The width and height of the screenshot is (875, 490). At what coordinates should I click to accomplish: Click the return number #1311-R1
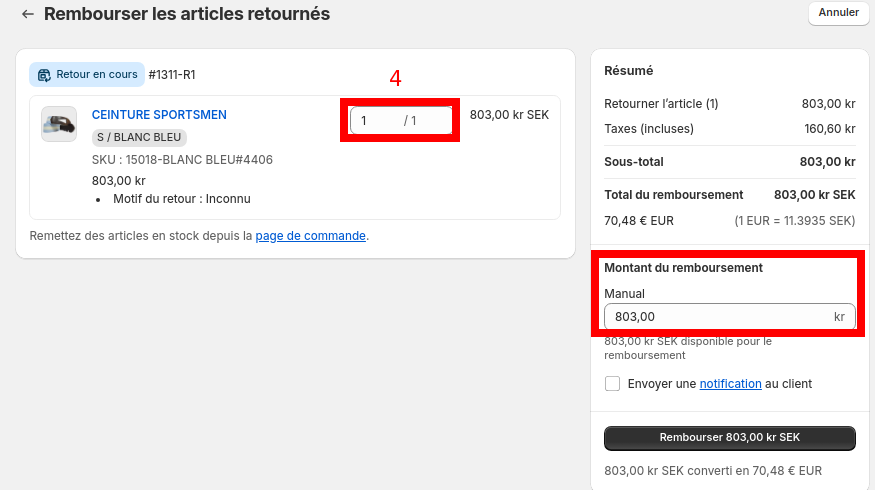(172, 74)
